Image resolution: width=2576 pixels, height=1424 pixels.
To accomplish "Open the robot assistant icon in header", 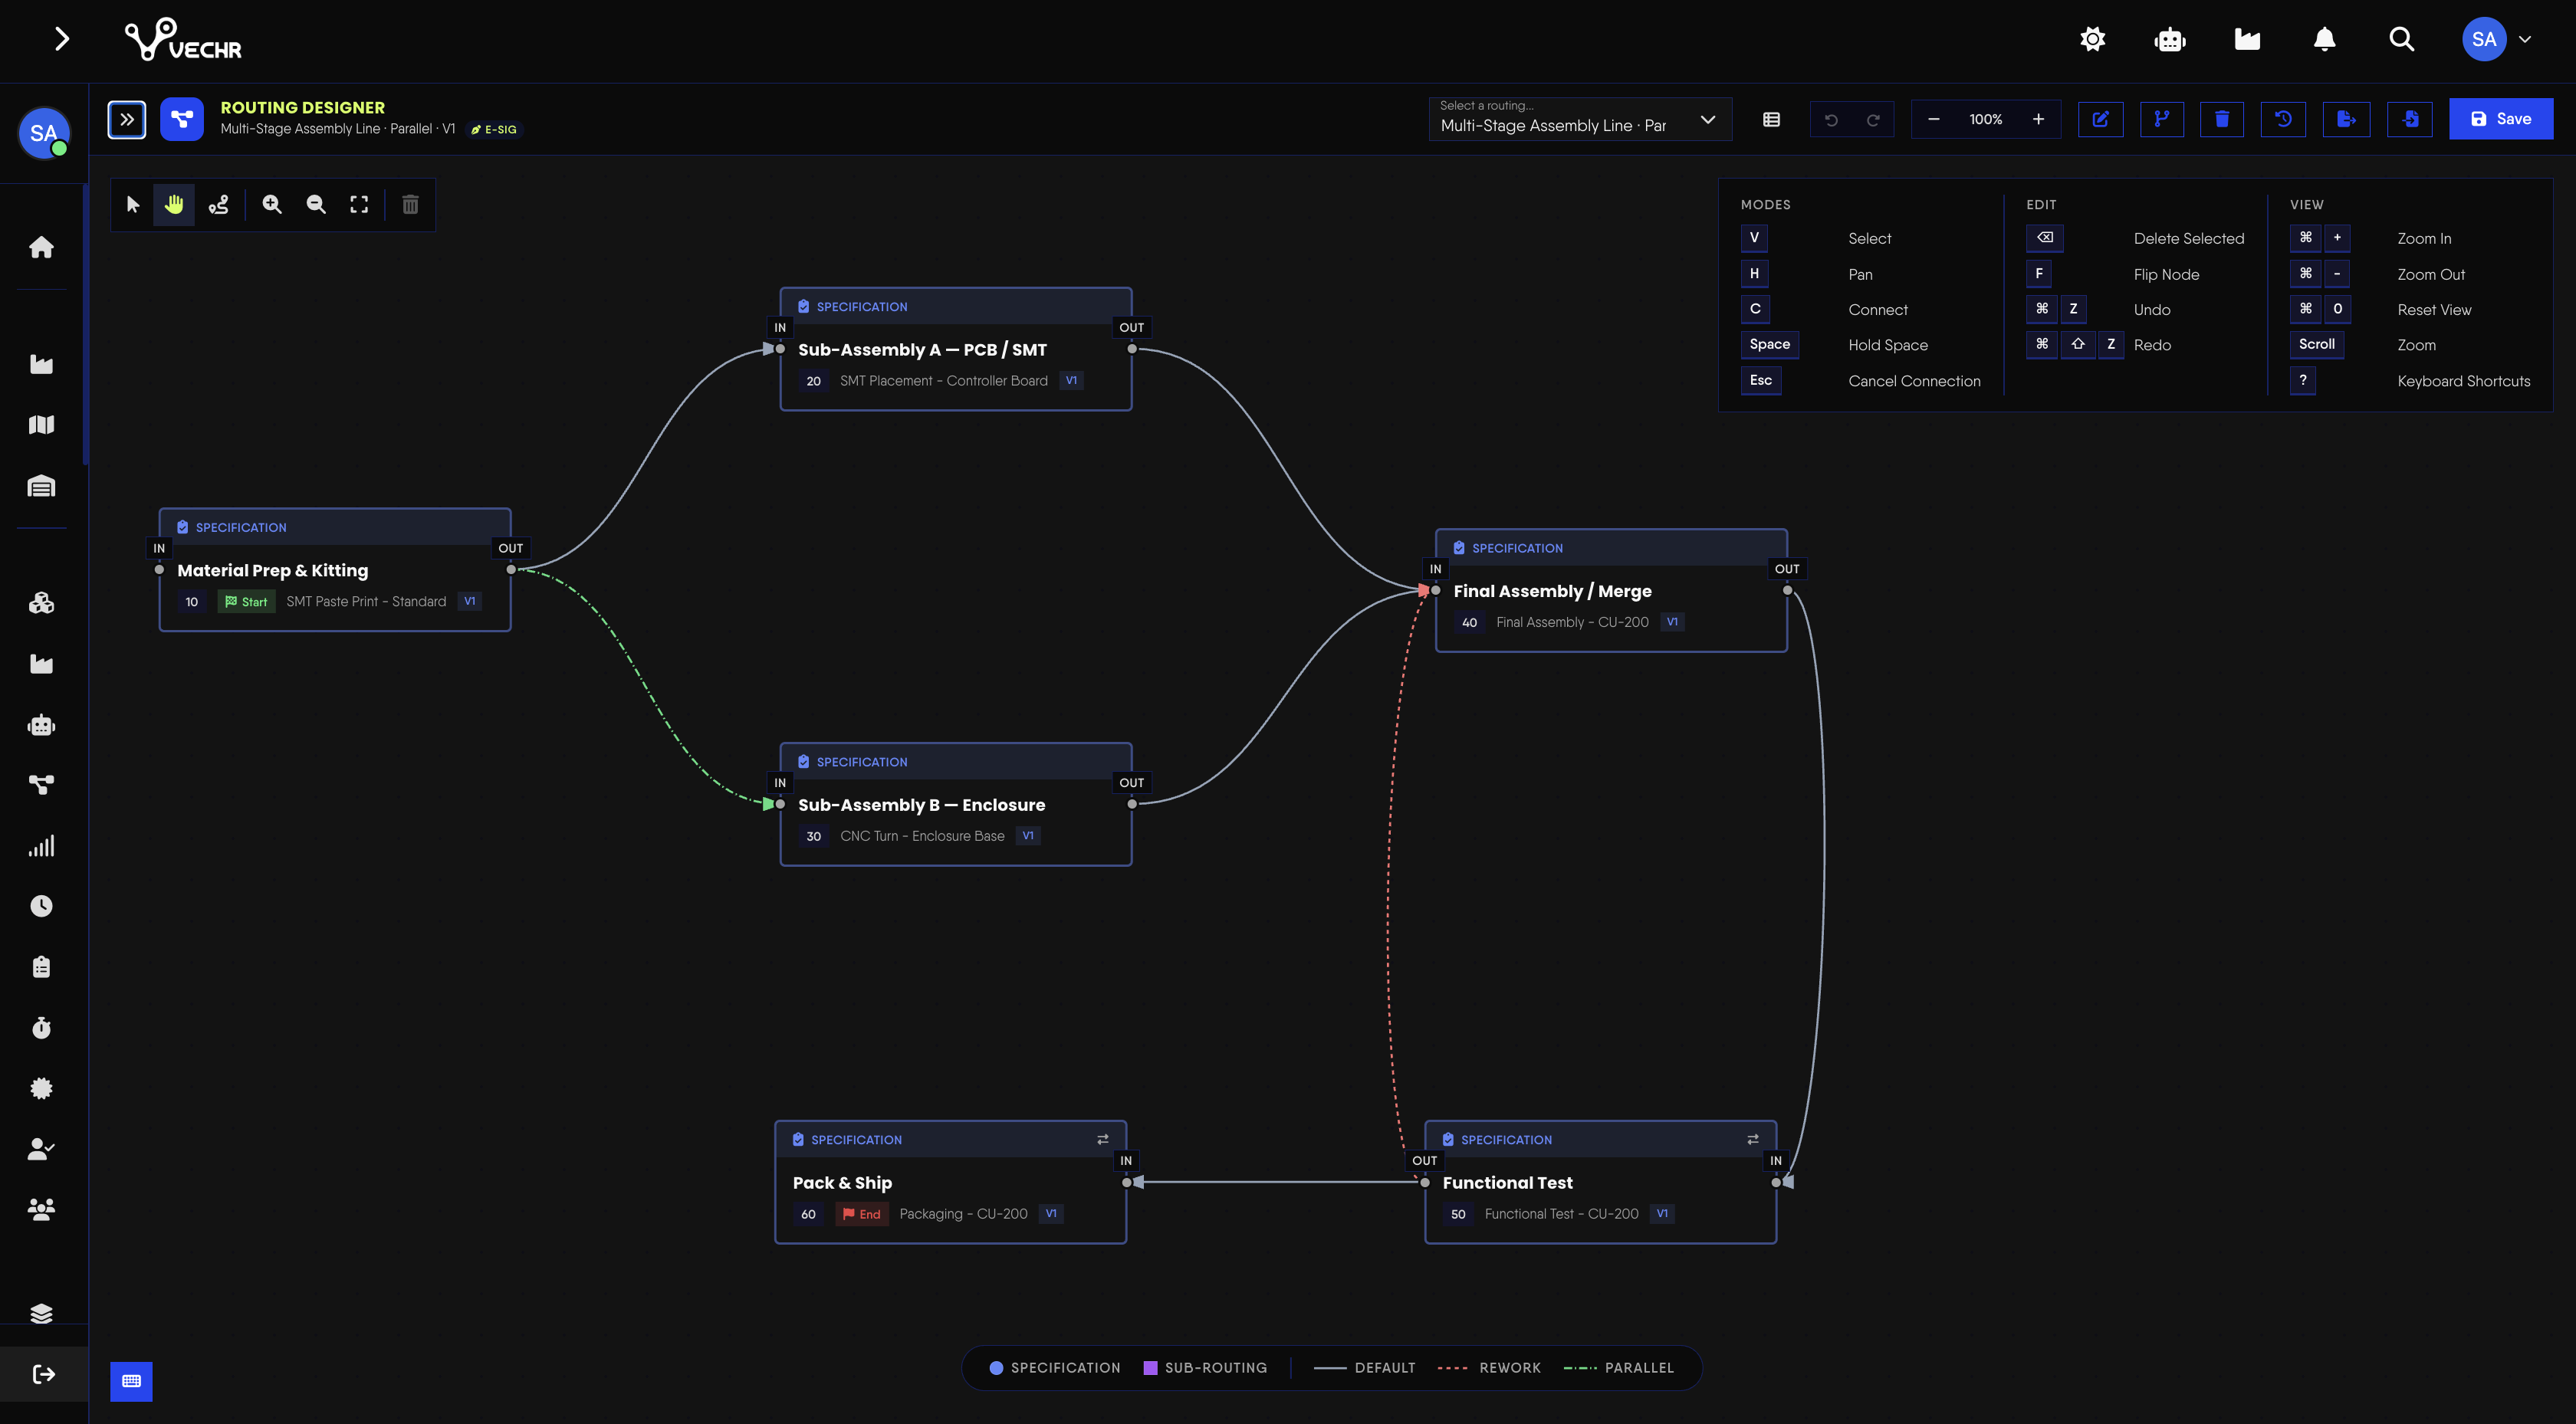I will point(2170,39).
